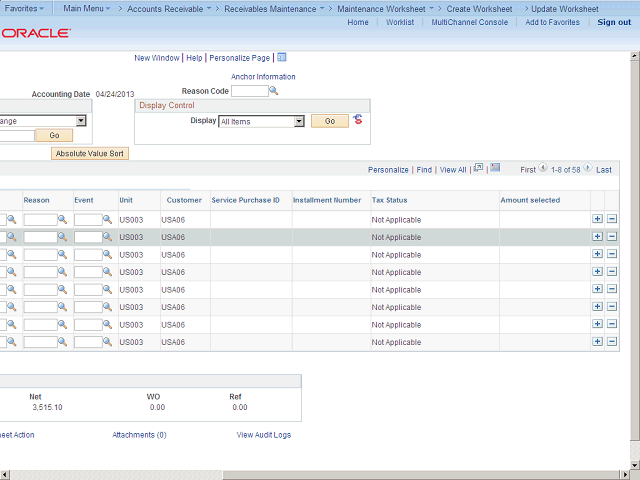Click the download to spreadsheet icon in grid header
This screenshot has height=480, width=640.
(495, 169)
